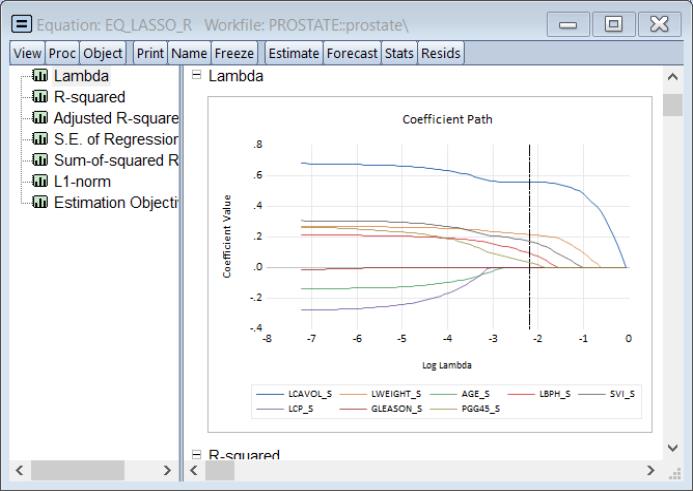The image size is (693, 491).
Task: Collapse the Lambda section
Action: 196,76
